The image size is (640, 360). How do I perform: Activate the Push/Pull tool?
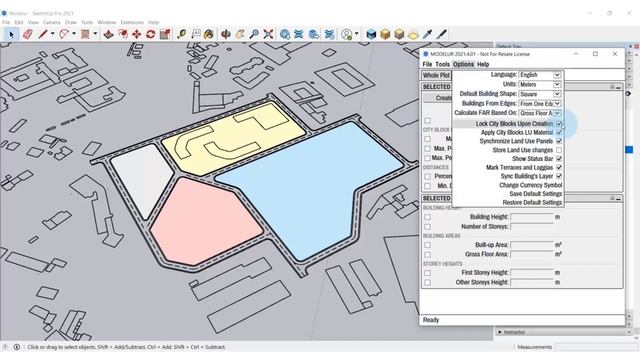coord(109,34)
